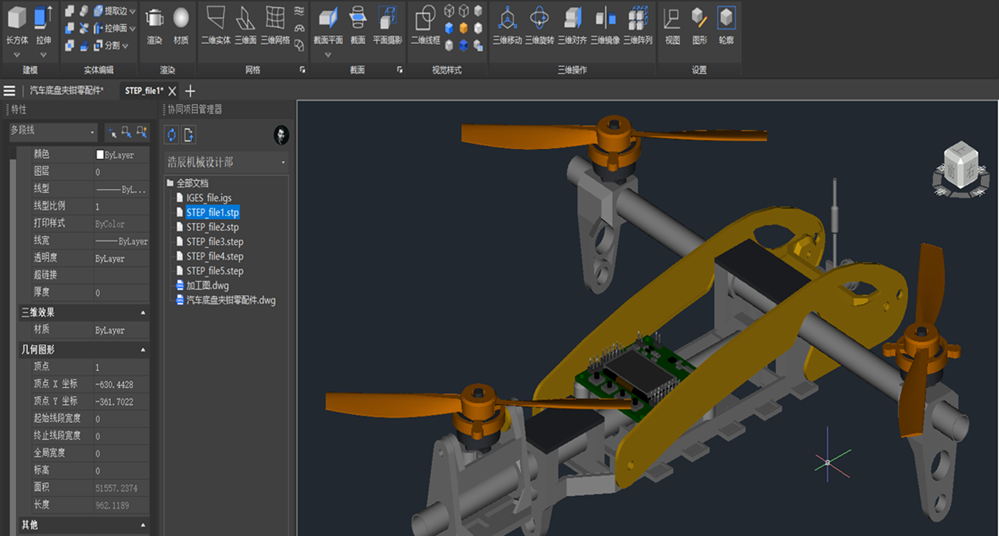Image resolution: width=999 pixels, height=536 pixels.
Task: Click the 材质 ByLayer value field
Action: point(121,330)
